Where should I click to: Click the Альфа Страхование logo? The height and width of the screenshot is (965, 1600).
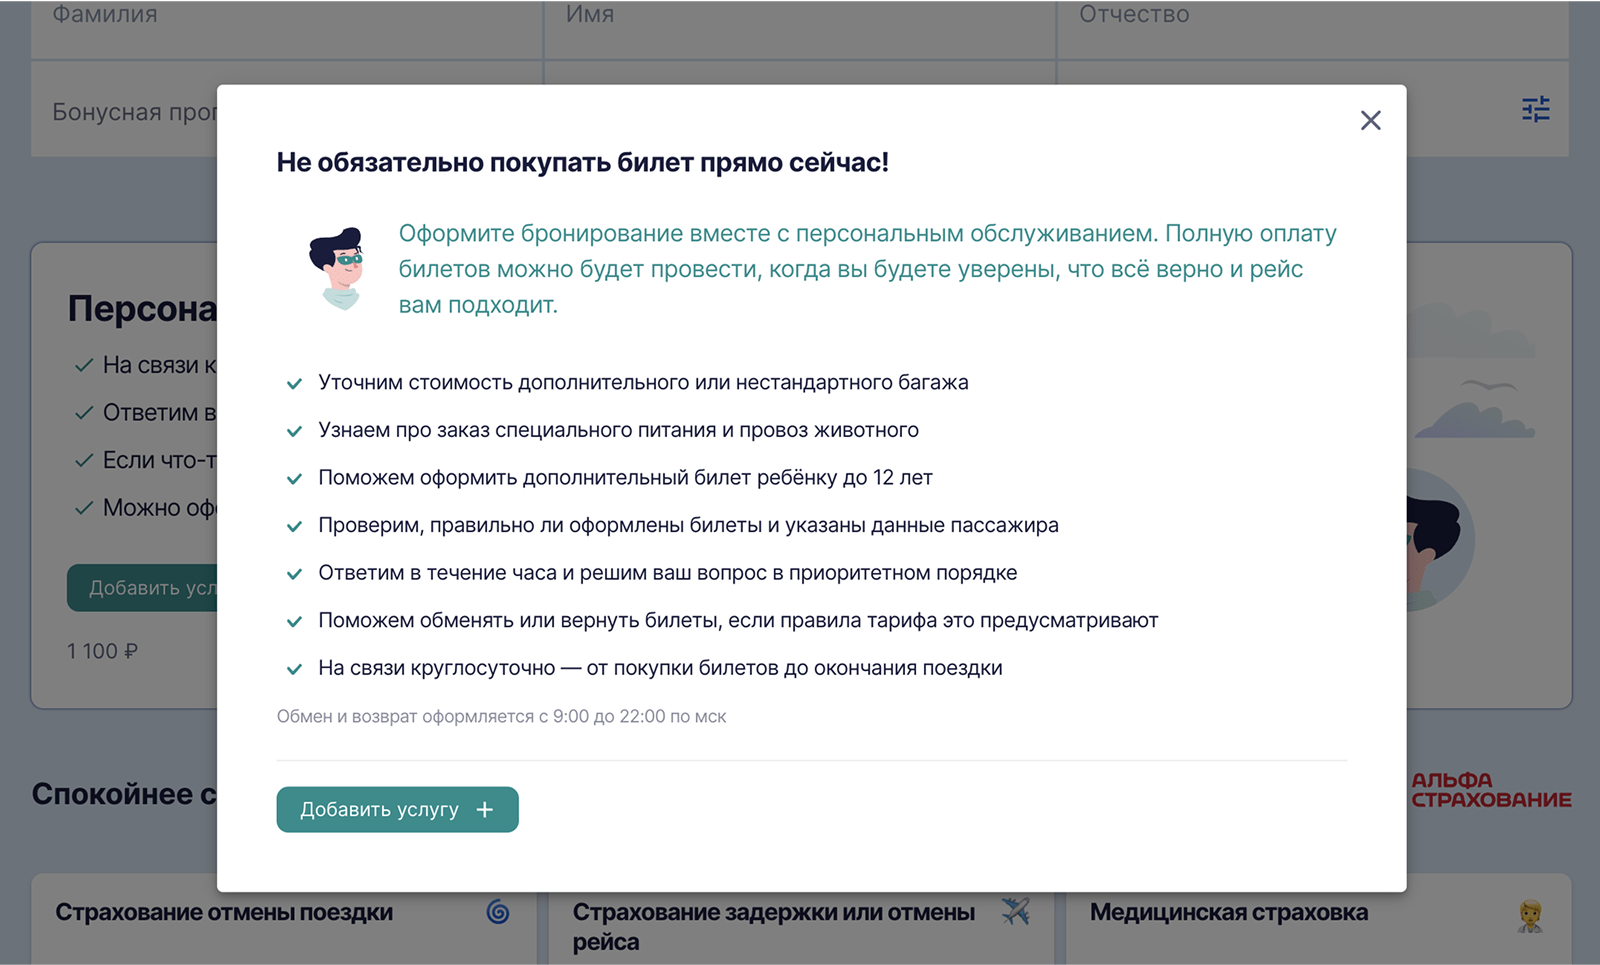(x=1491, y=789)
